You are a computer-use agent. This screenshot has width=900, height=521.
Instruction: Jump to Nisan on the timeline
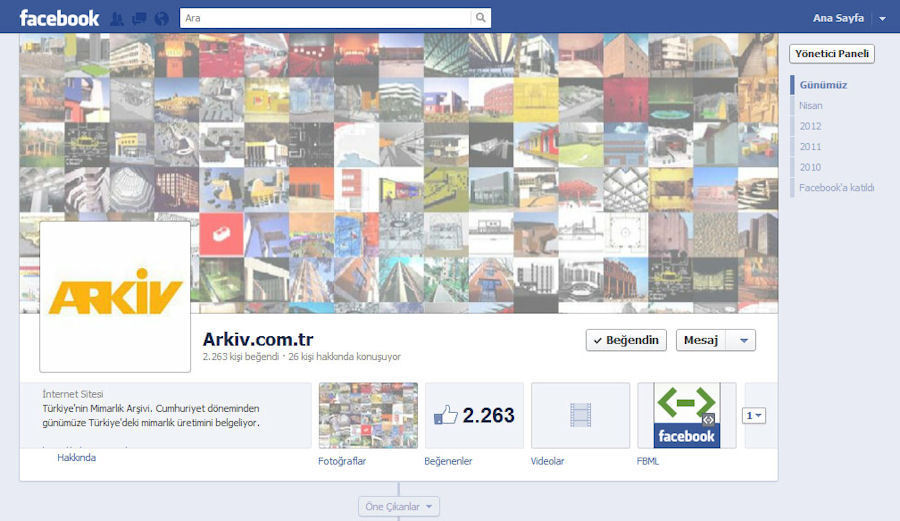[810, 106]
